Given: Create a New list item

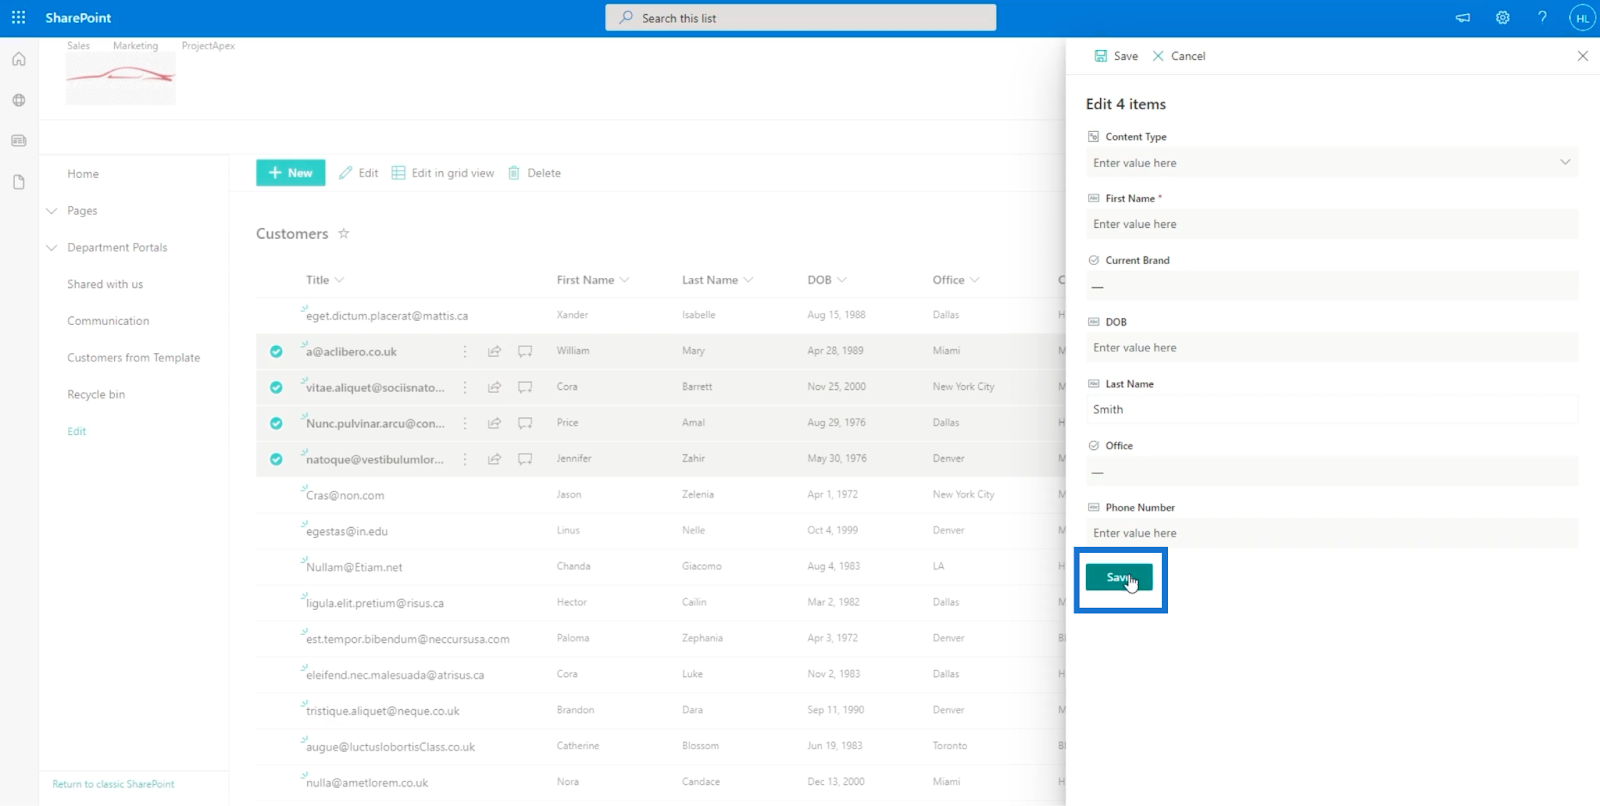Looking at the screenshot, I should [290, 173].
